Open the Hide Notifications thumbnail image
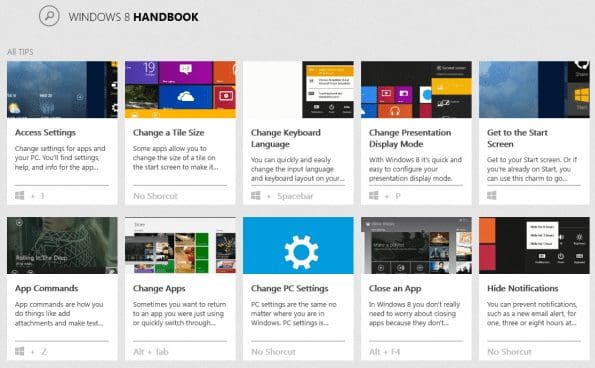This screenshot has width=595, height=368. coord(534,245)
